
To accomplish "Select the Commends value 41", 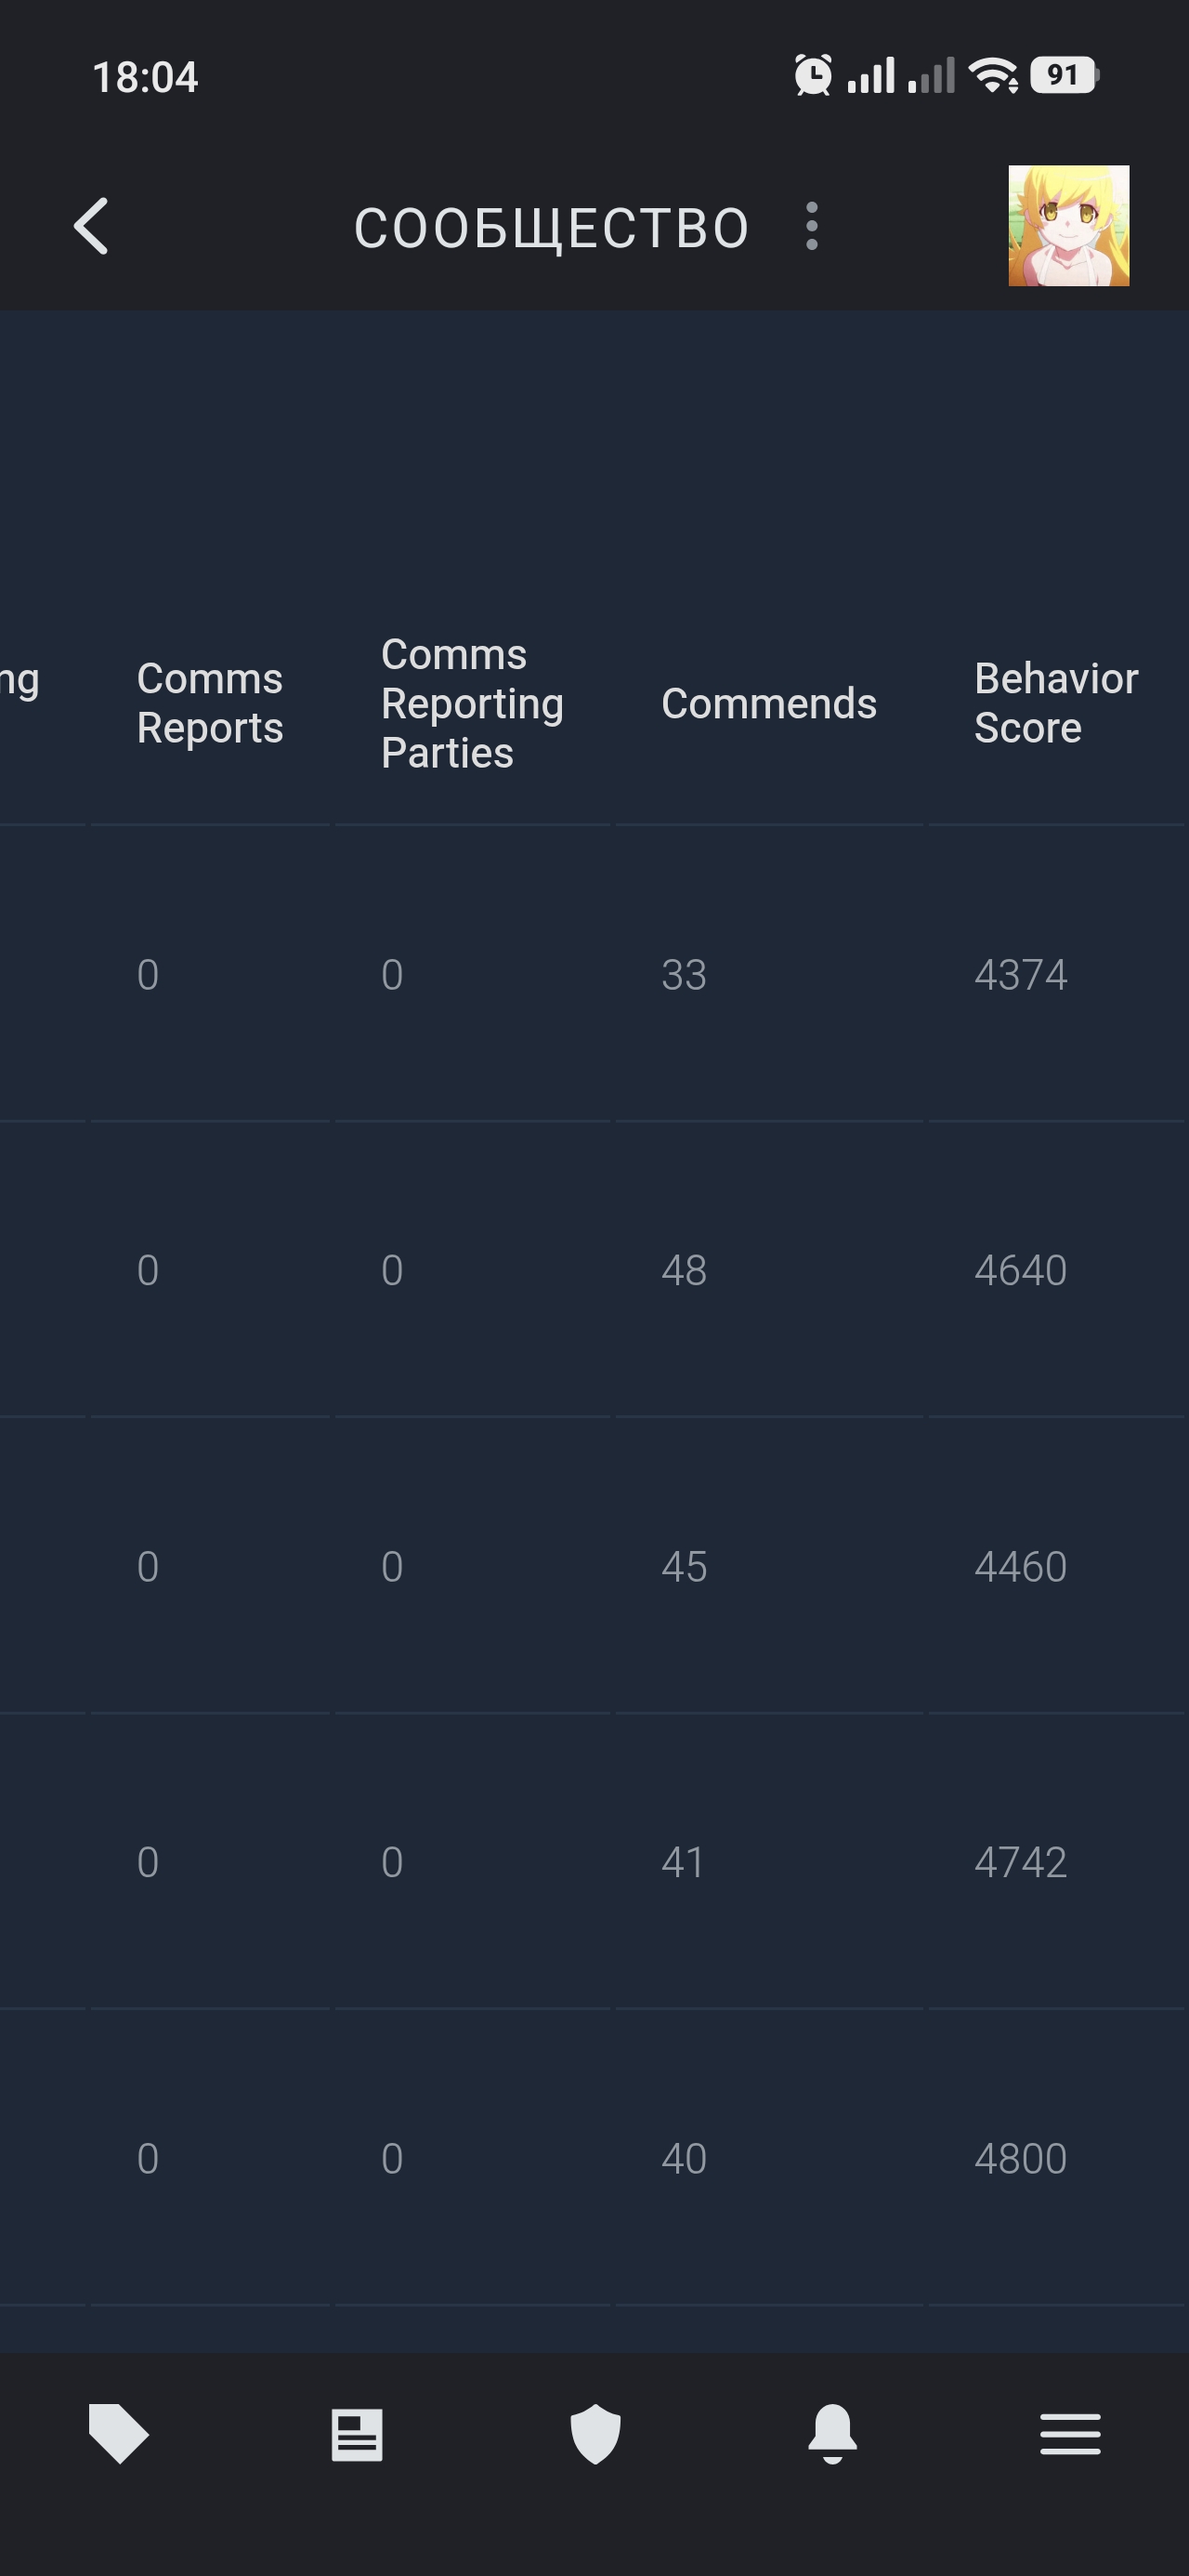I will (683, 1862).
